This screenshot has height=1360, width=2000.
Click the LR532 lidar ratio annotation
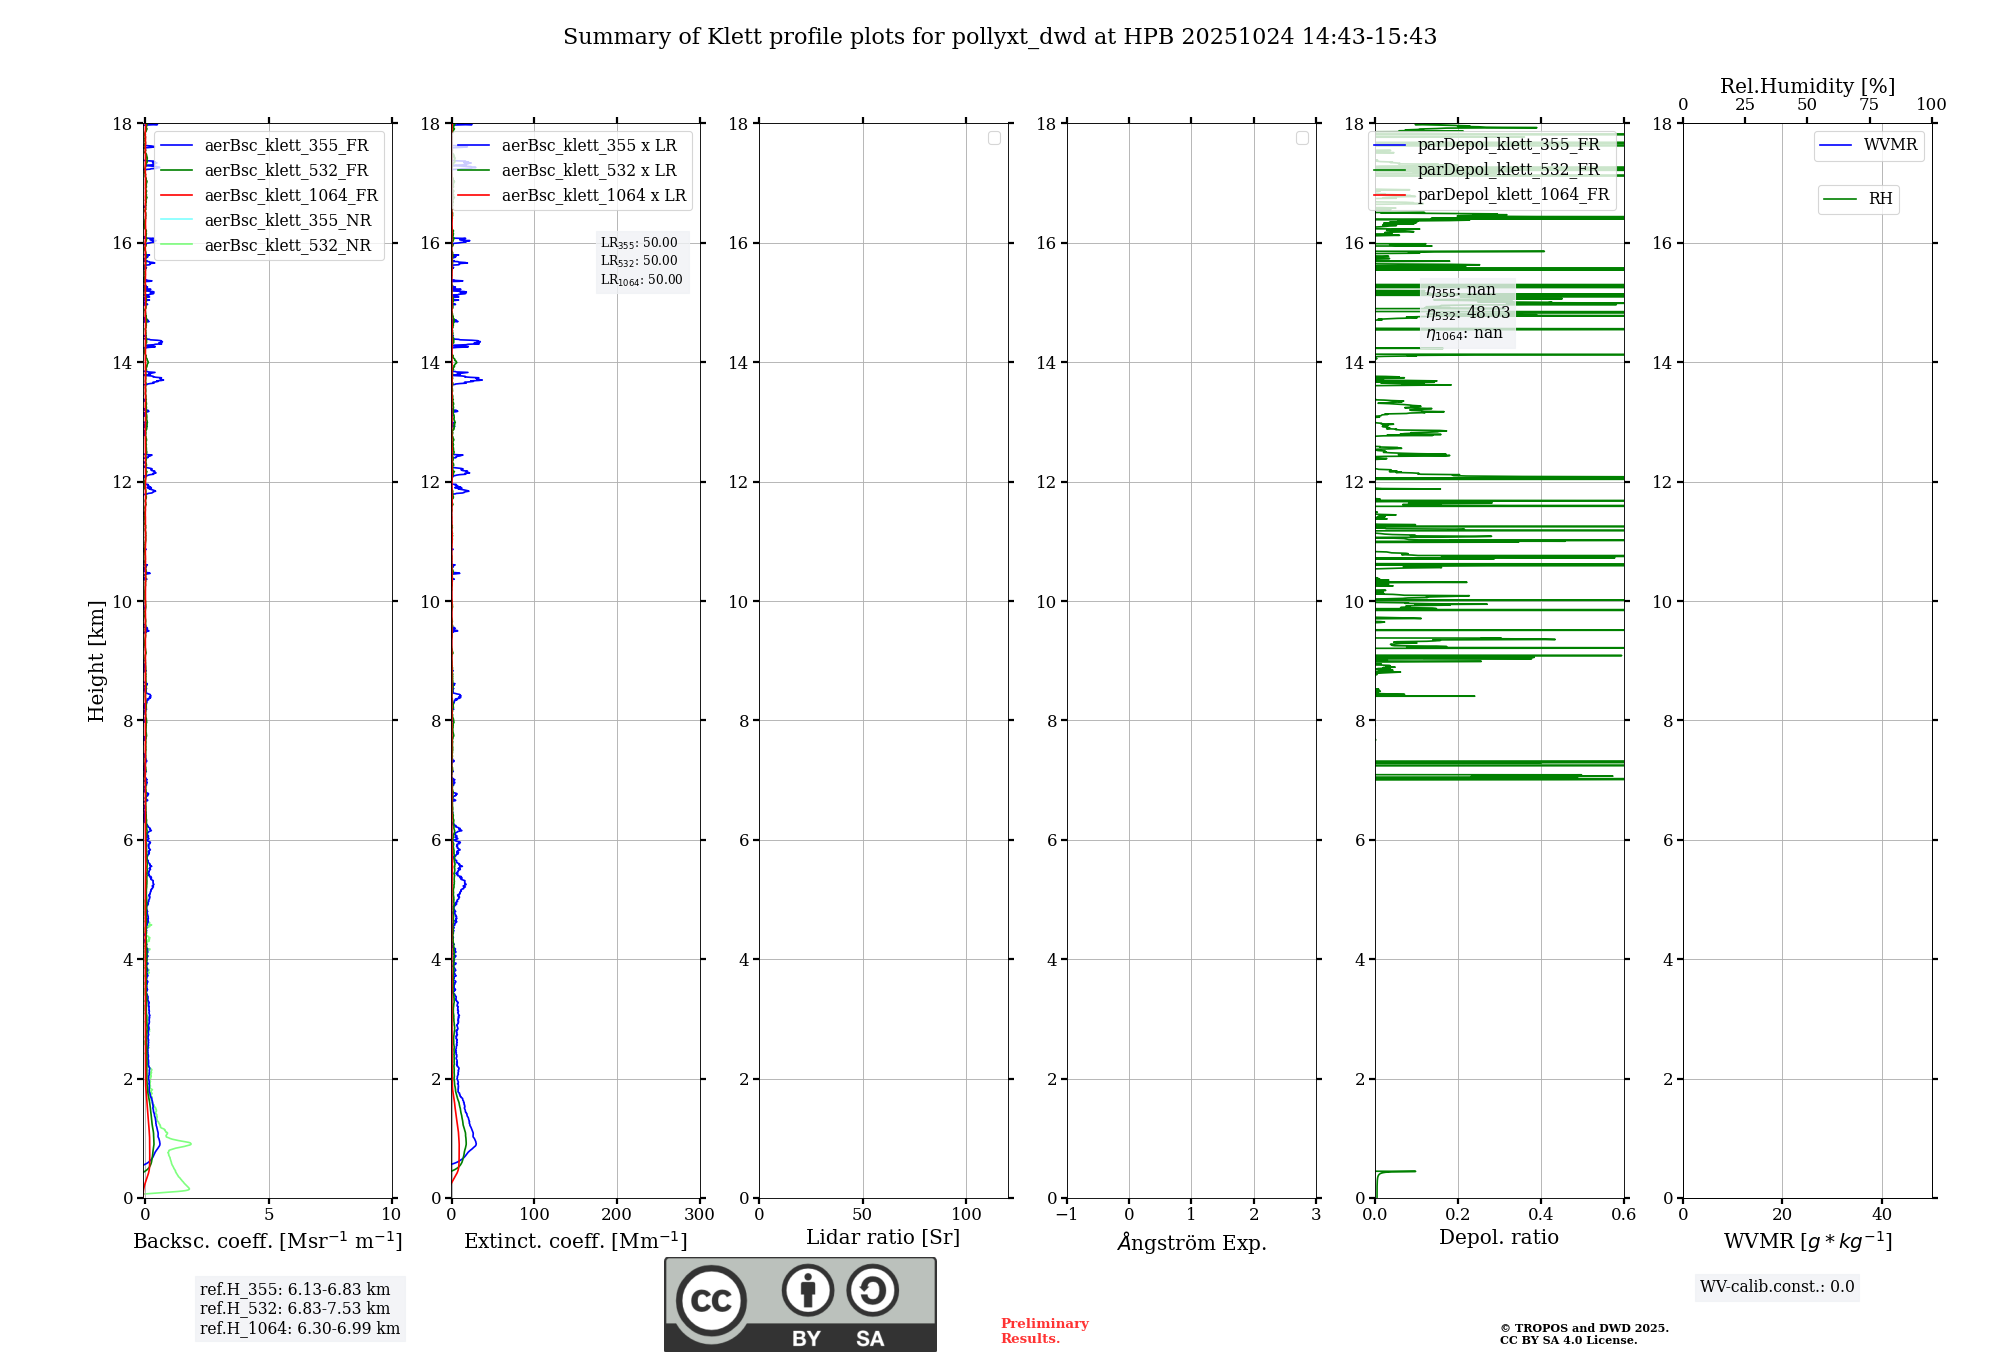[x=639, y=261]
